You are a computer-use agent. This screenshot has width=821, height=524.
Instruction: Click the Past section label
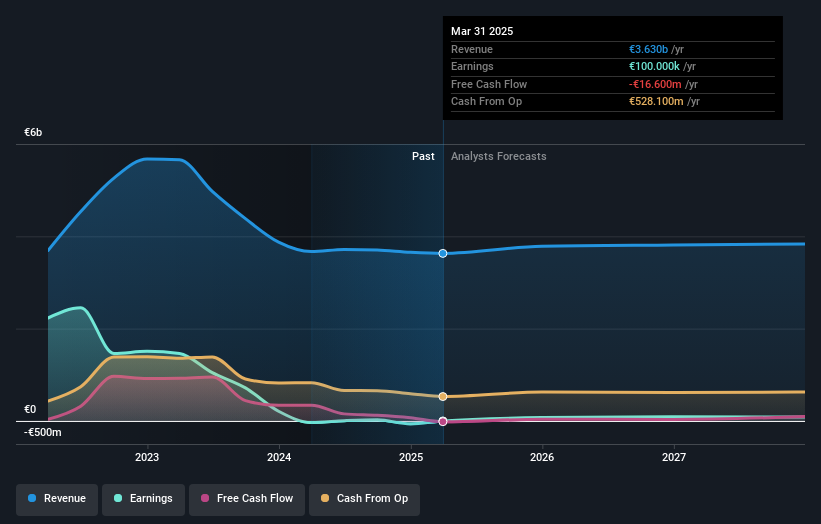tap(423, 156)
